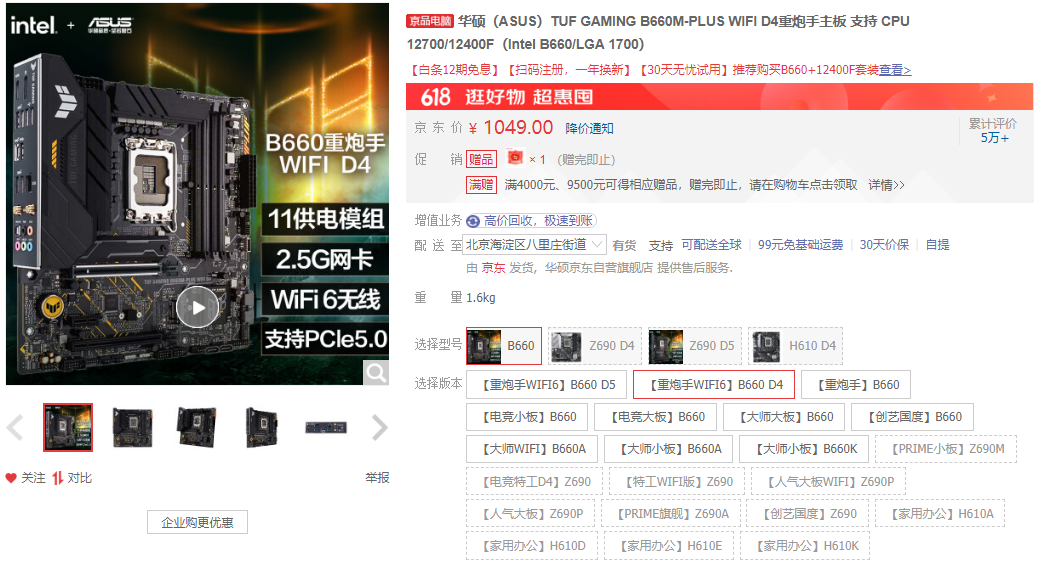Select the Z690 D5 model option
This screenshot has height=564, width=1042.
pos(694,345)
